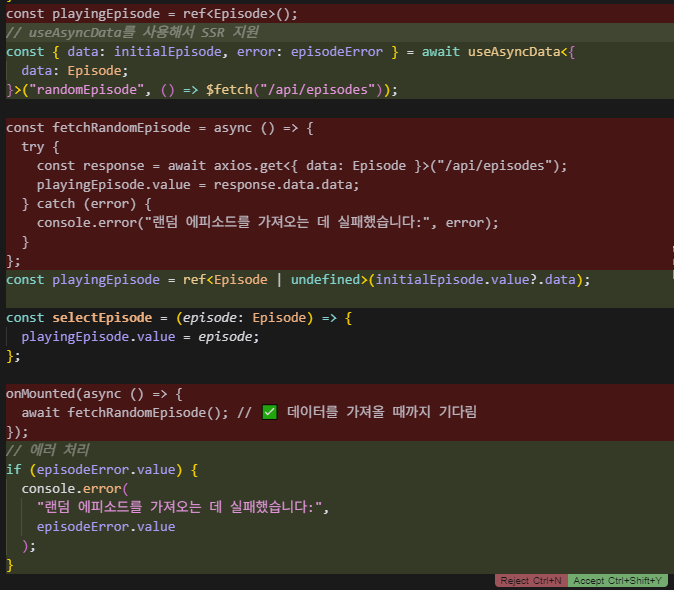
Task: Click the diff marker on the right scrollbar
Action: coord(671,250)
